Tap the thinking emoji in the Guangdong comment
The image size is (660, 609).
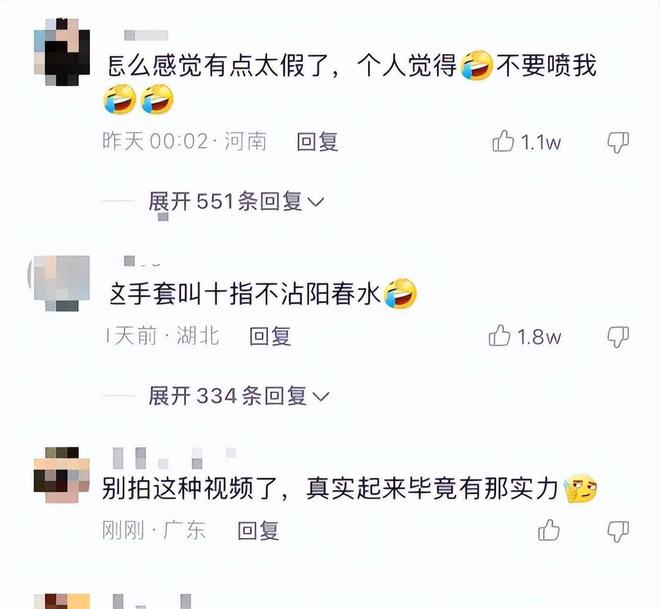(581, 488)
